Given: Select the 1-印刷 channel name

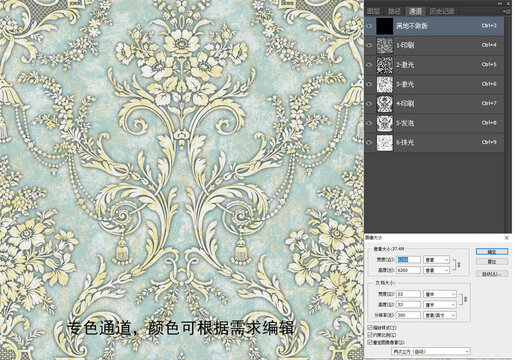Looking at the screenshot, I should (x=405, y=45).
